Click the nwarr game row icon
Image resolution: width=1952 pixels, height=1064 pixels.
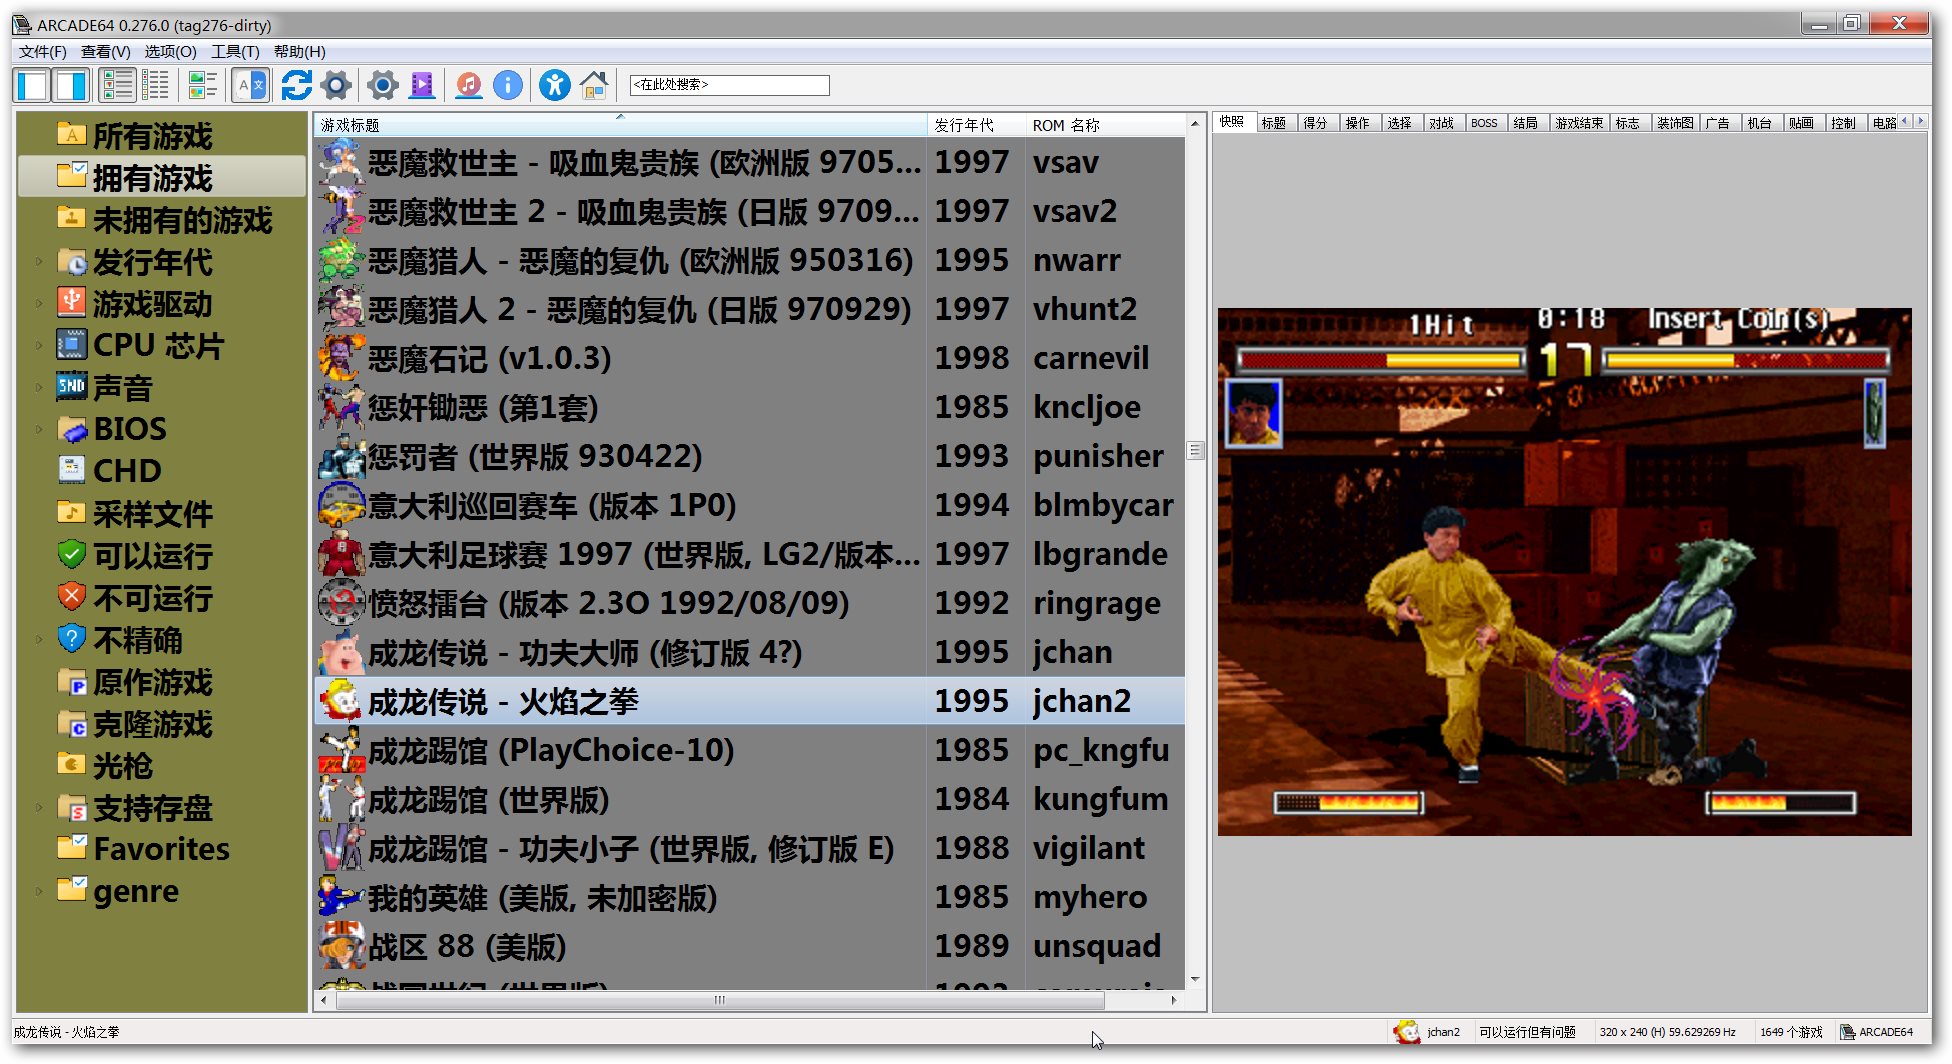point(341,260)
